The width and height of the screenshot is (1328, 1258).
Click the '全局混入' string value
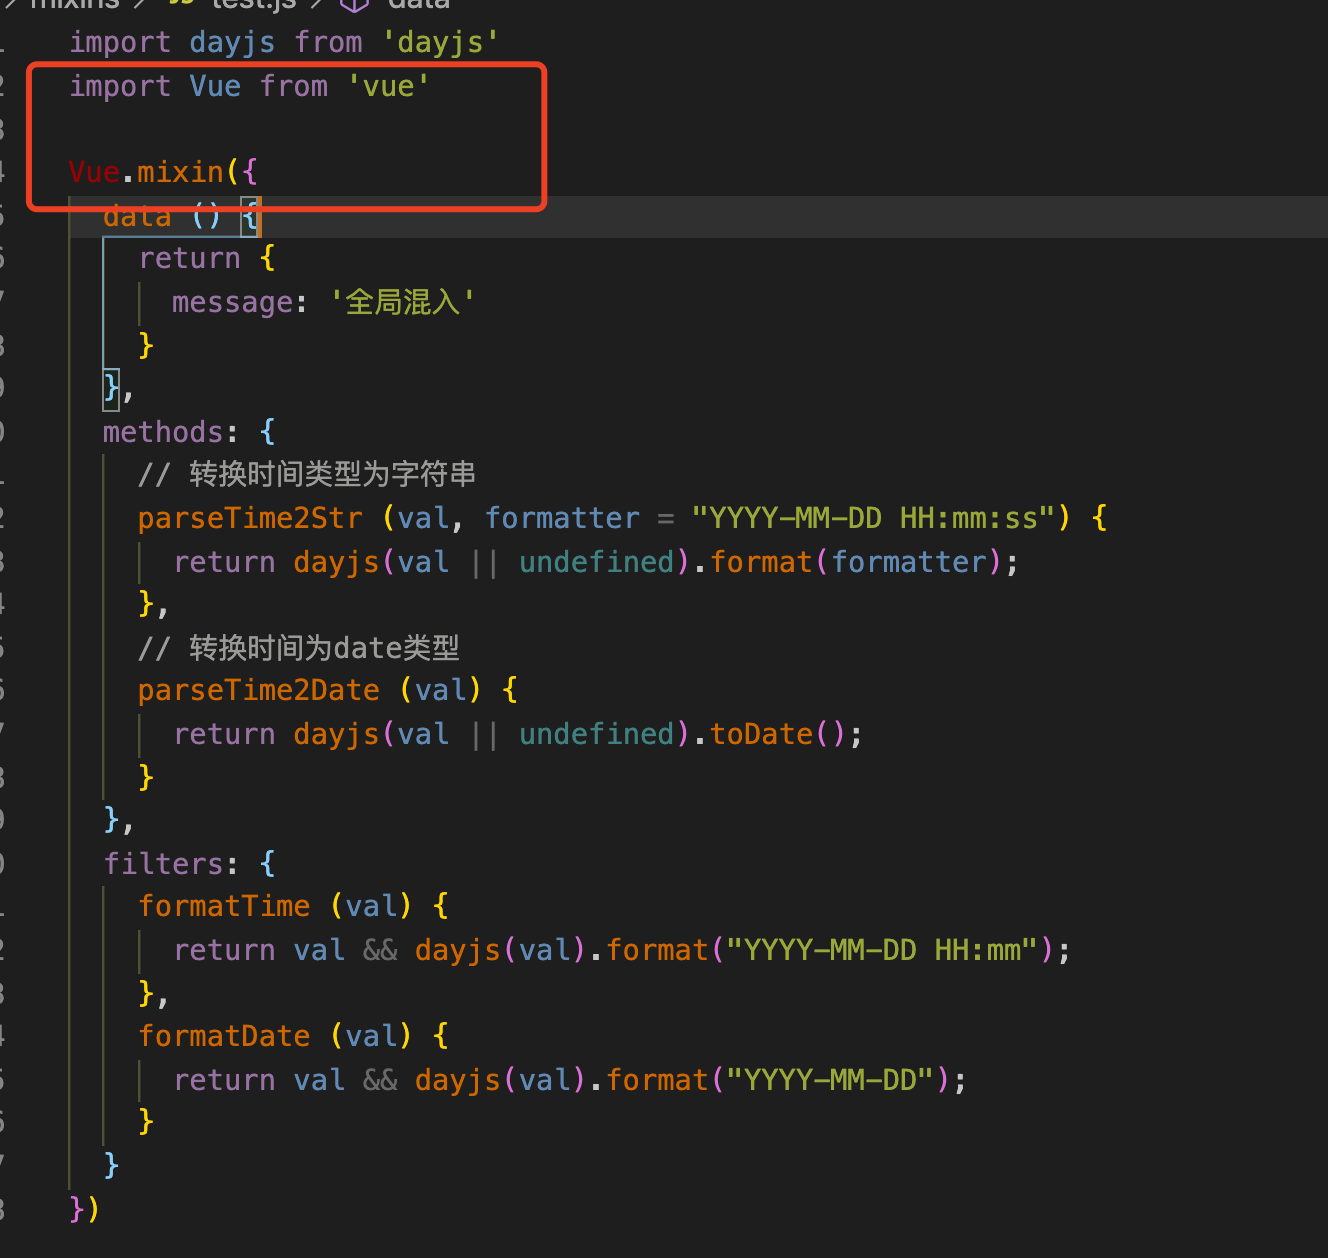click(403, 302)
